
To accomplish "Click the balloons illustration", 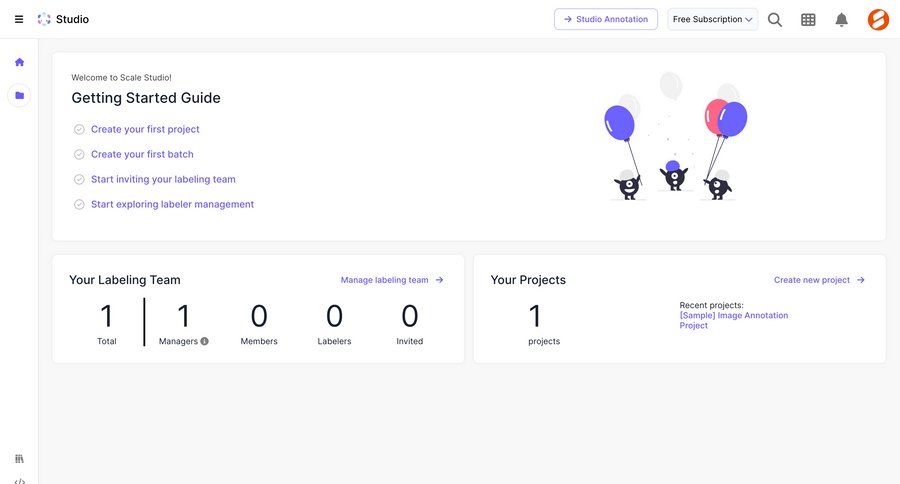I will [x=675, y=137].
